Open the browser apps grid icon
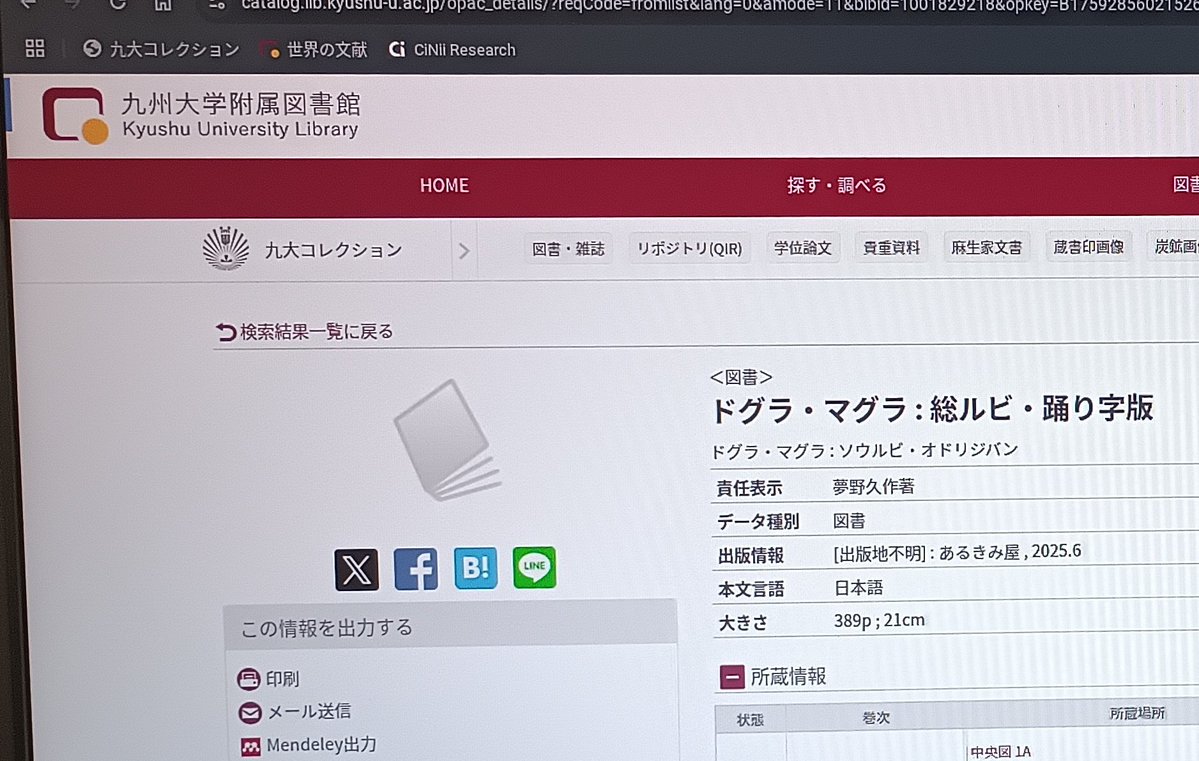The height and width of the screenshot is (761, 1199). [x=35, y=49]
